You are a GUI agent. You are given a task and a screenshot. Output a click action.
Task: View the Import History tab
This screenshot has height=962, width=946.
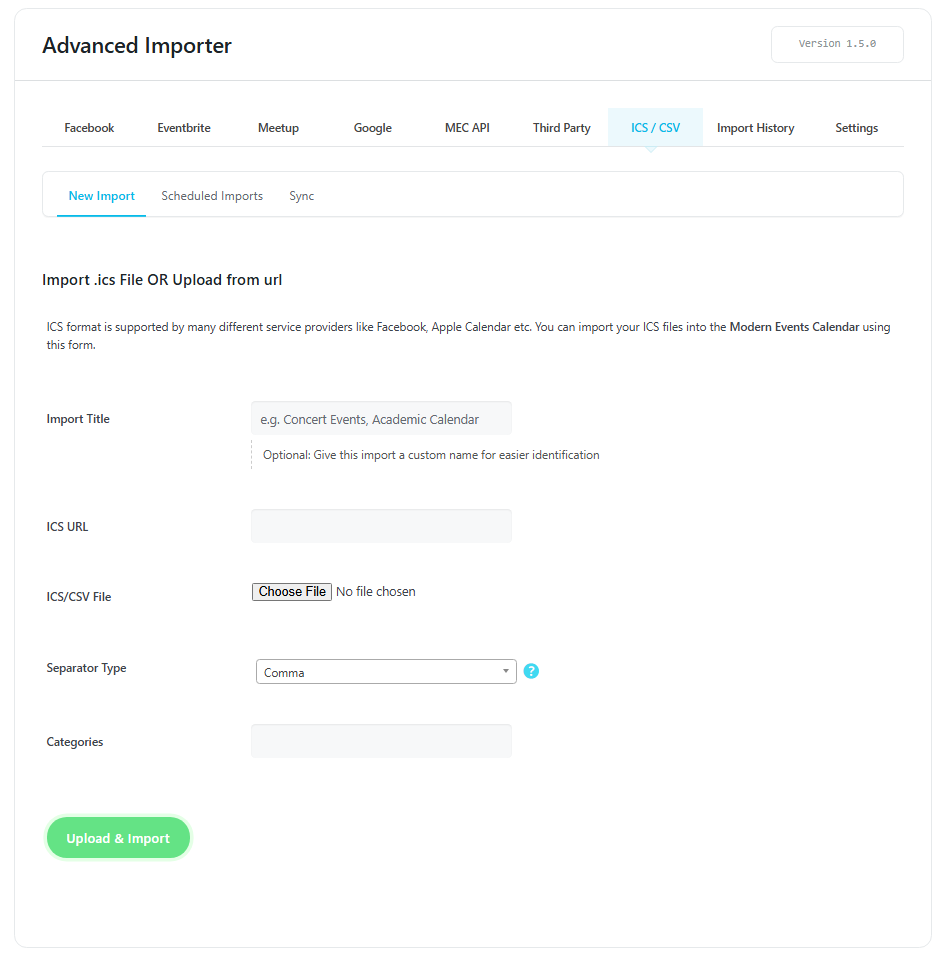[755, 128]
